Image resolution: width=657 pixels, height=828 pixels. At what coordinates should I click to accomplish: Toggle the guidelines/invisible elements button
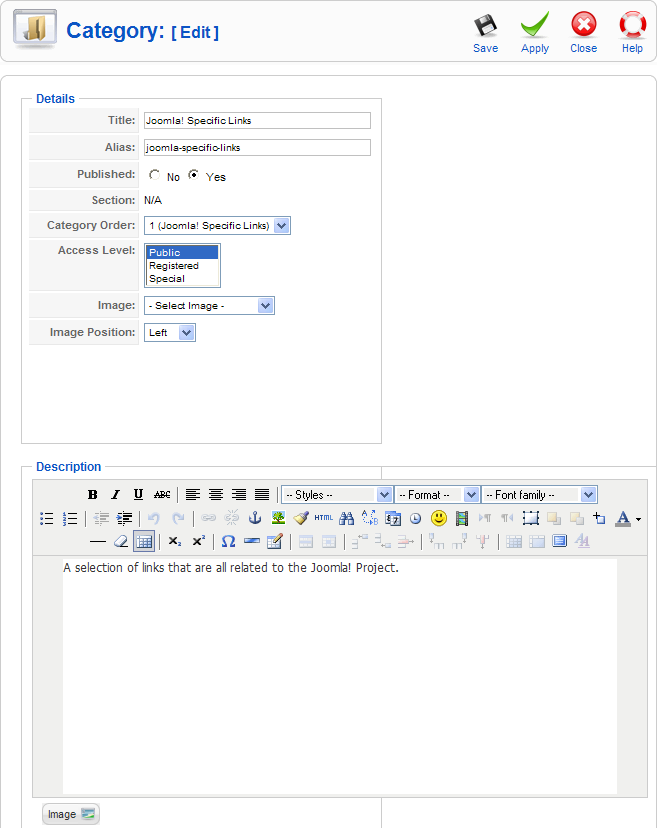click(143, 541)
